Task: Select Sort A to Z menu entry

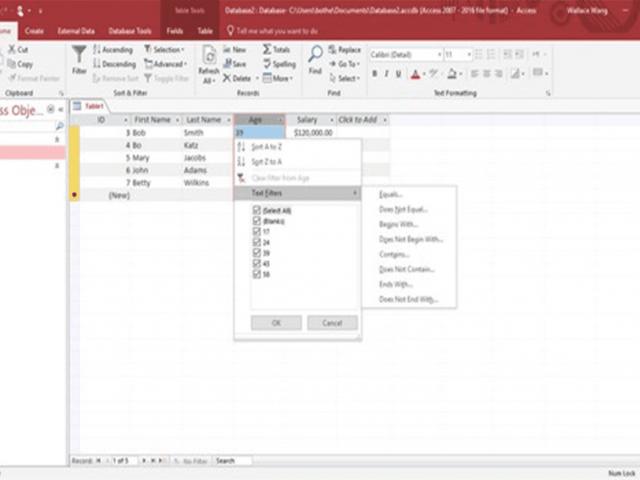Action: tap(266, 147)
